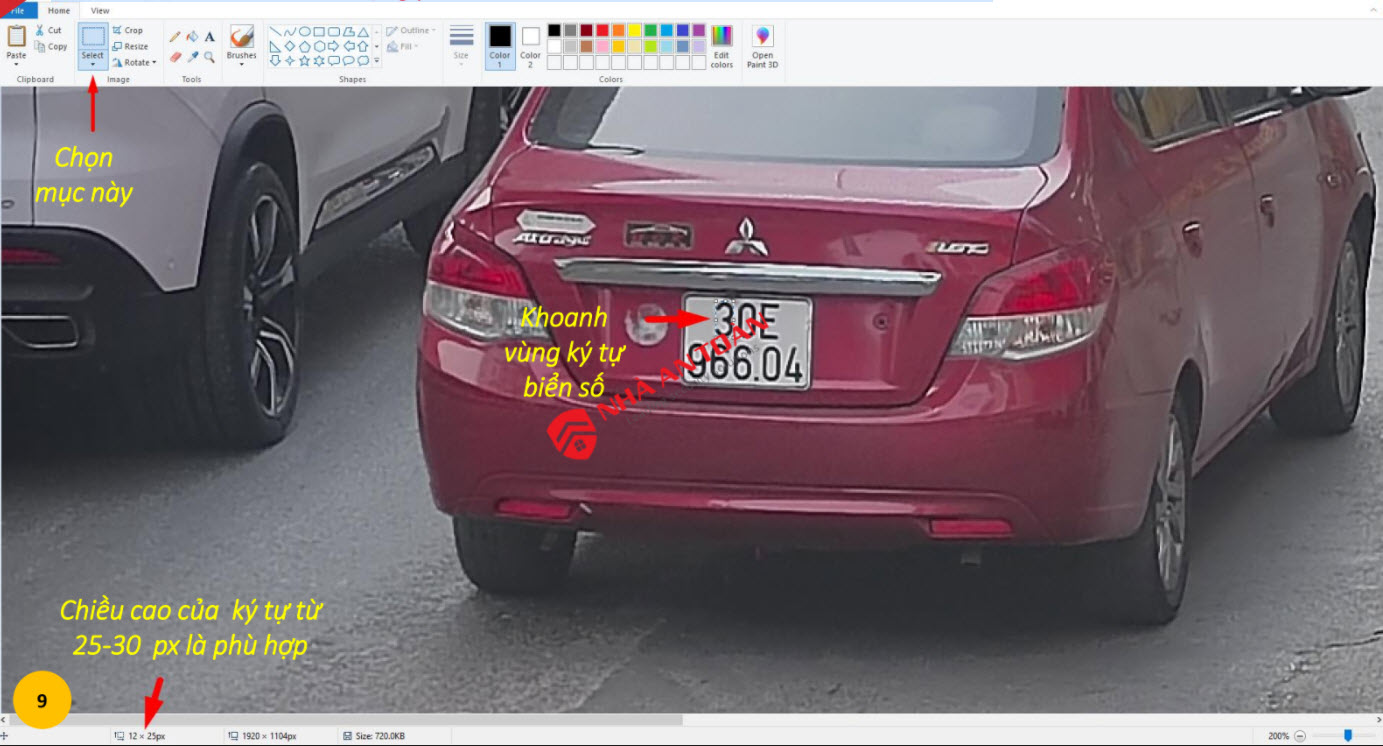
Task: Open Paint 3D
Action: click(x=762, y=47)
